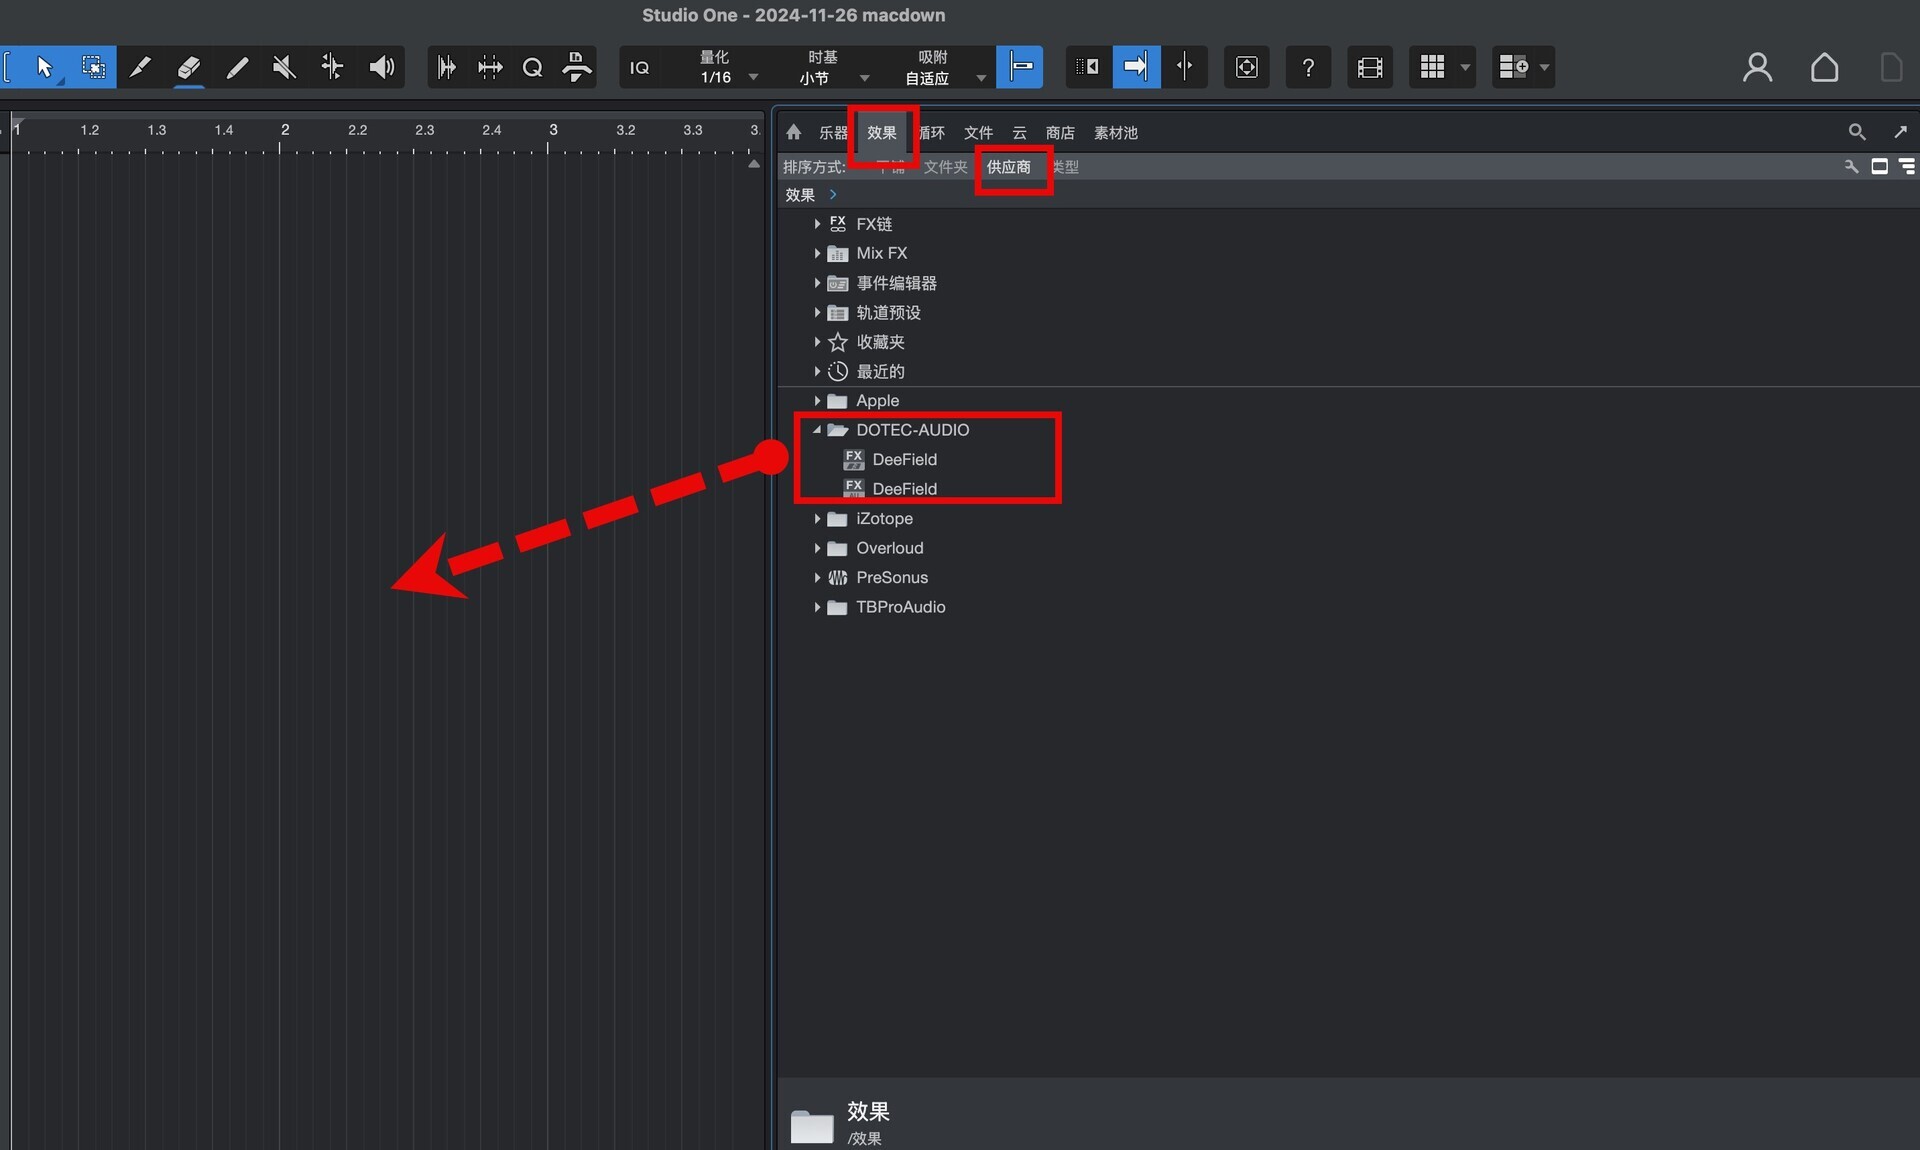The width and height of the screenshot is (1920, 1150).
Task: Expand the TBProAudio folder
Action: (817, 607)
